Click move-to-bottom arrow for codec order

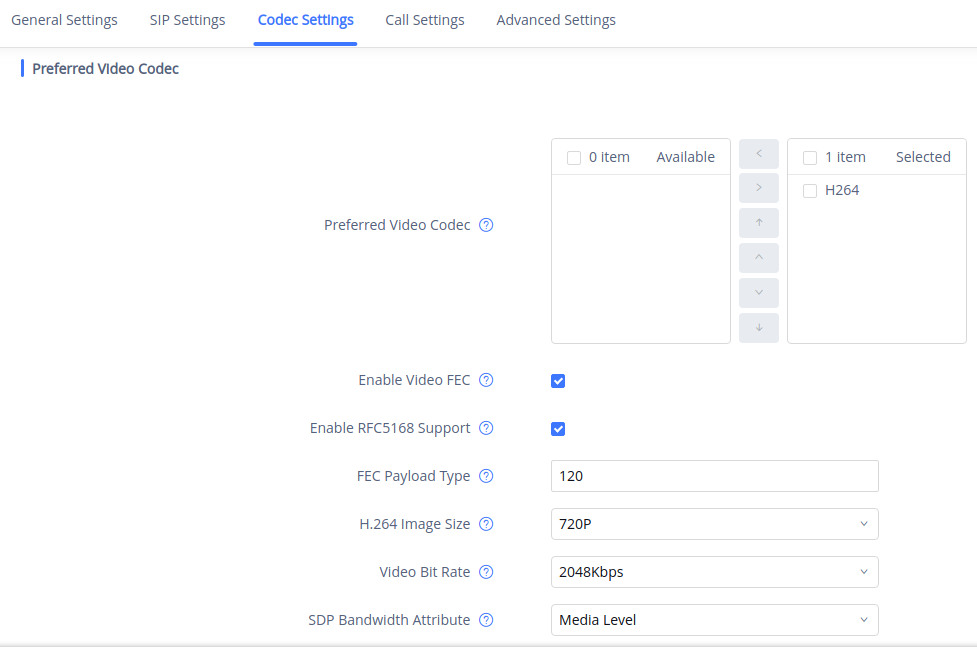click(x=759, y=327)
